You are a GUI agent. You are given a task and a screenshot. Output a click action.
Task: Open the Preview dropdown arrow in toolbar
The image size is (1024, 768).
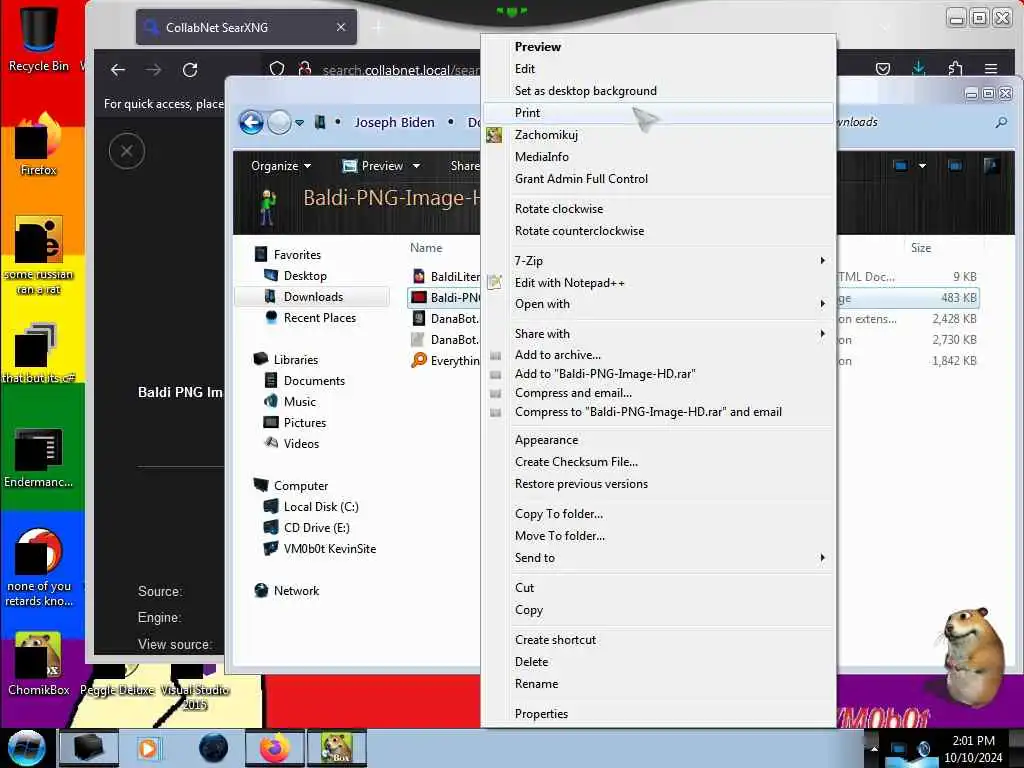[416, 166]
